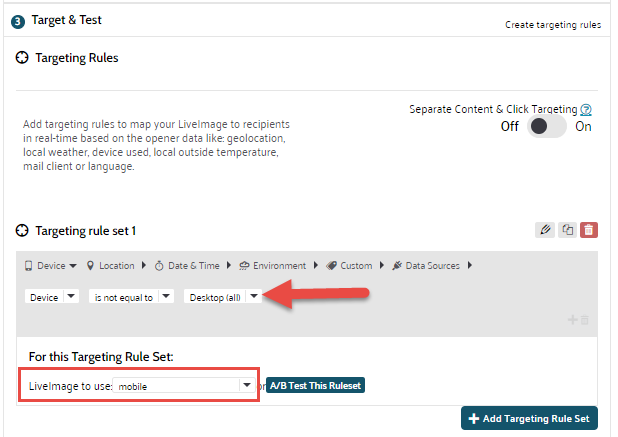The height and width of the screenshot is (437, 618).
Task: Duplicate Targeting rule set 1 with copy icon
Action: pyautogui.click(x=567, y=230)
